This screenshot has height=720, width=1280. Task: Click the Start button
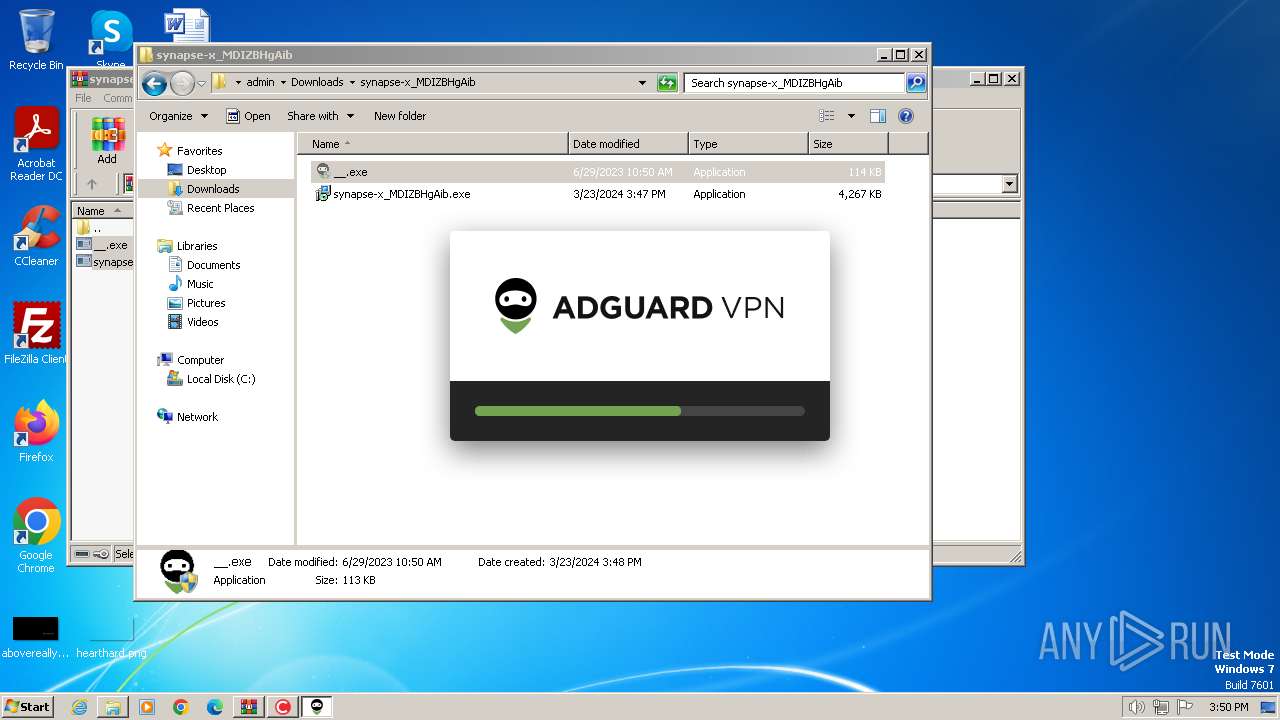pyautogui.click(x=27, y=706)
